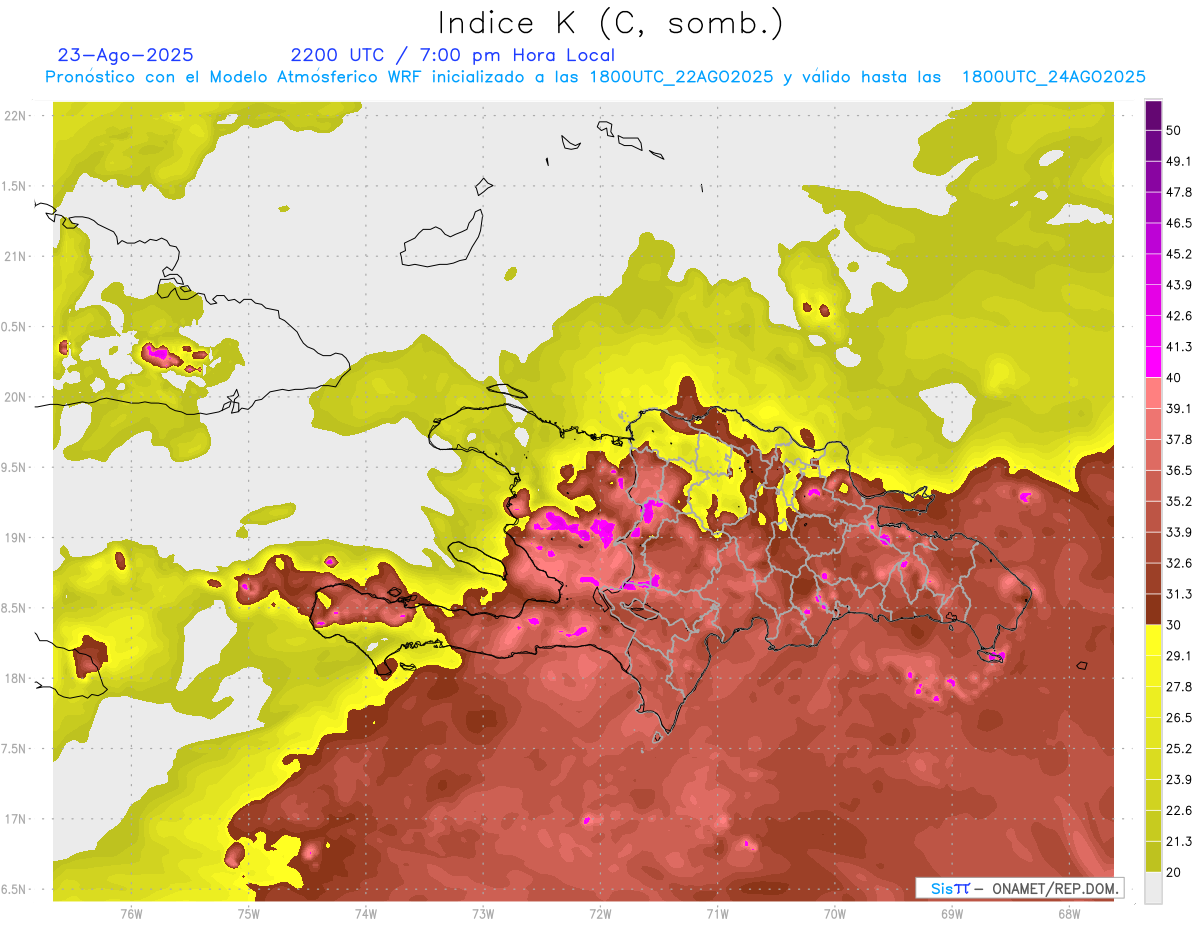
Task: Select the date label "23-Ago-2025"
Action: coord(126,55)
